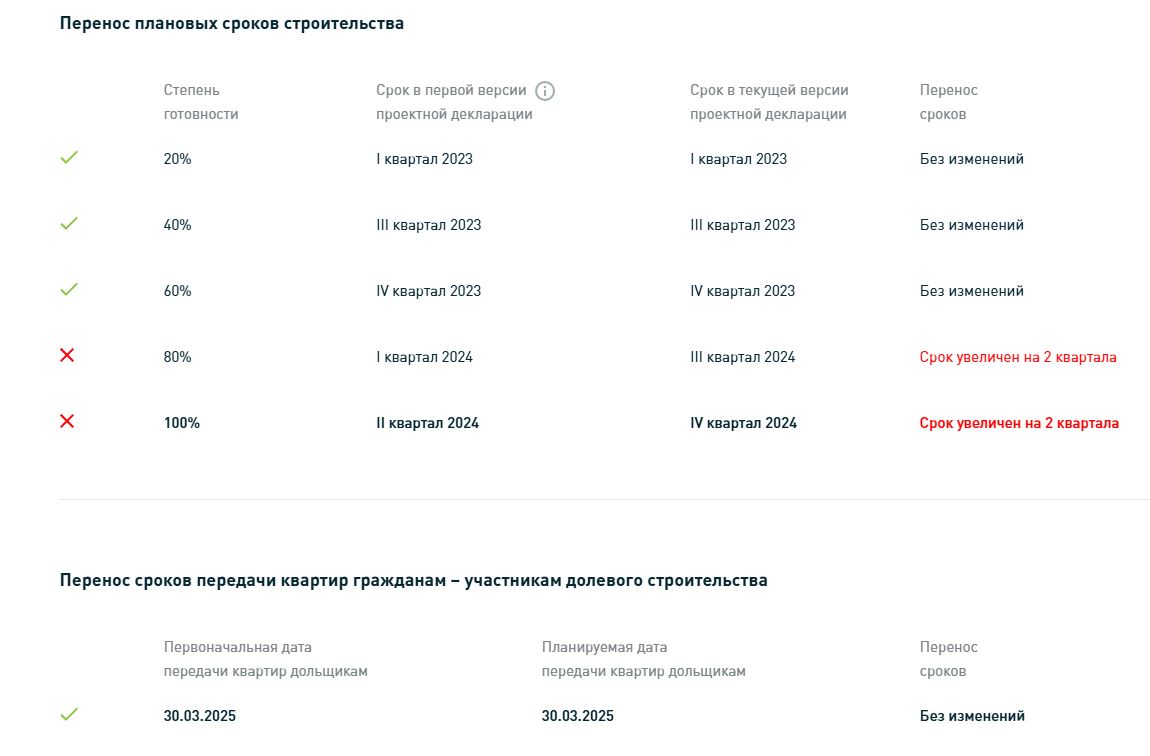Click the green checkmark in the 60% row

69,289
